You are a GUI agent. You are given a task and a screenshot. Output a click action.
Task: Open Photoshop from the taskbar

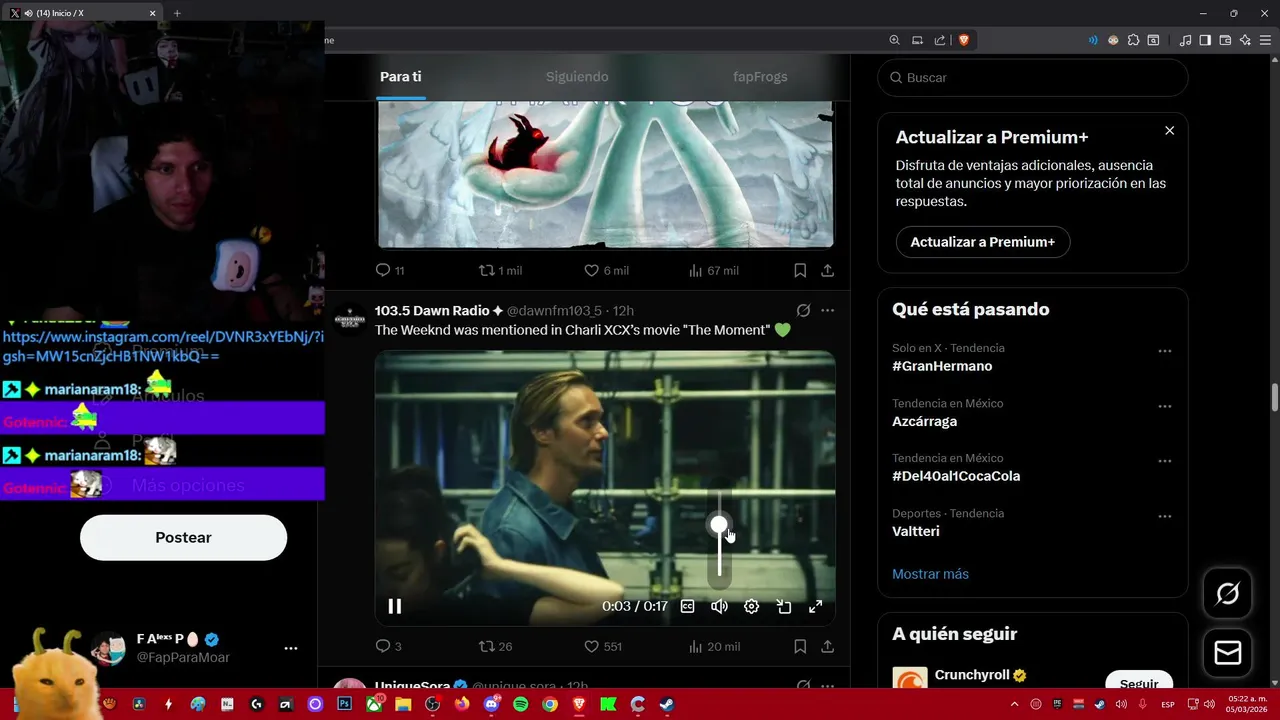pyautogui.click(x=345, y=704)
